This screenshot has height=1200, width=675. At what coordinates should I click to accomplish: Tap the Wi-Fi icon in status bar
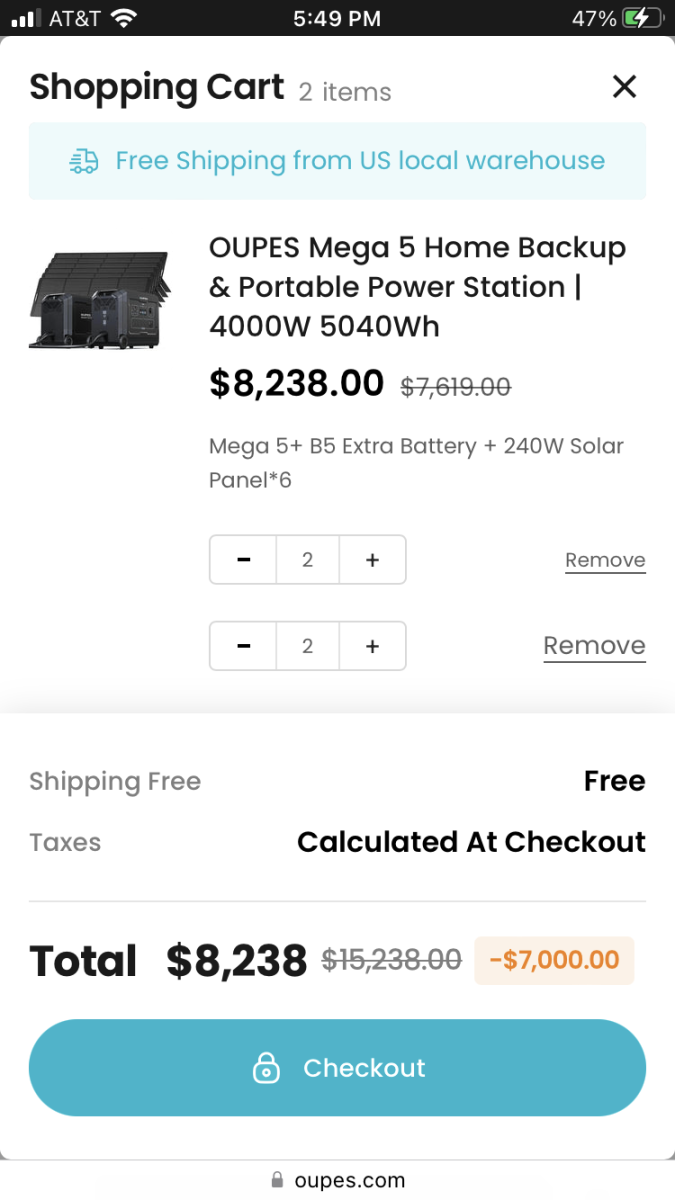(x=124, y=18)
